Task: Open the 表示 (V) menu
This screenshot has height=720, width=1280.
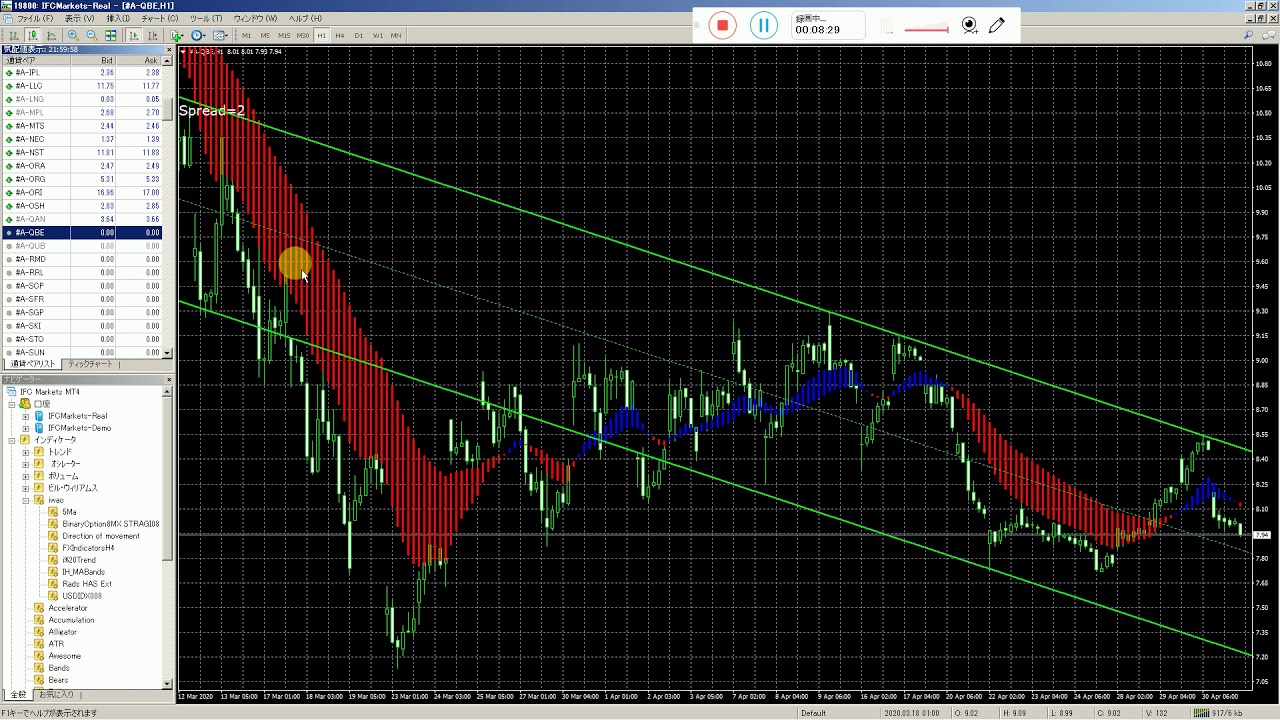Action: coord(79,18)
